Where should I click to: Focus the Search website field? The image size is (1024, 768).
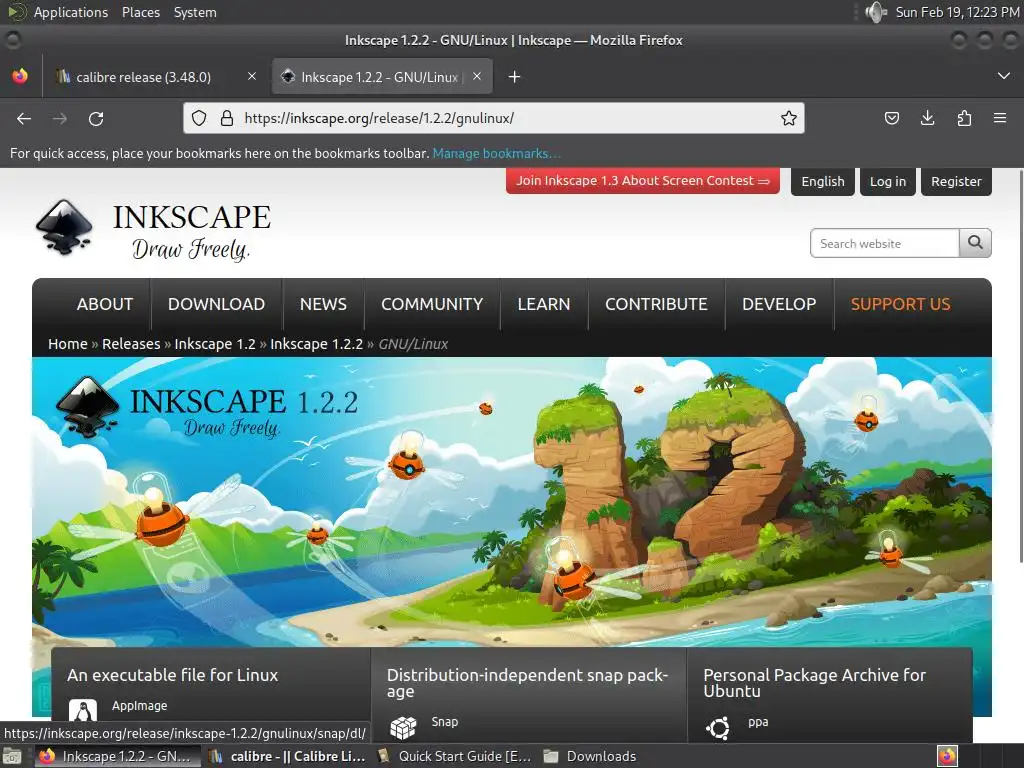[x=884, y=243]
